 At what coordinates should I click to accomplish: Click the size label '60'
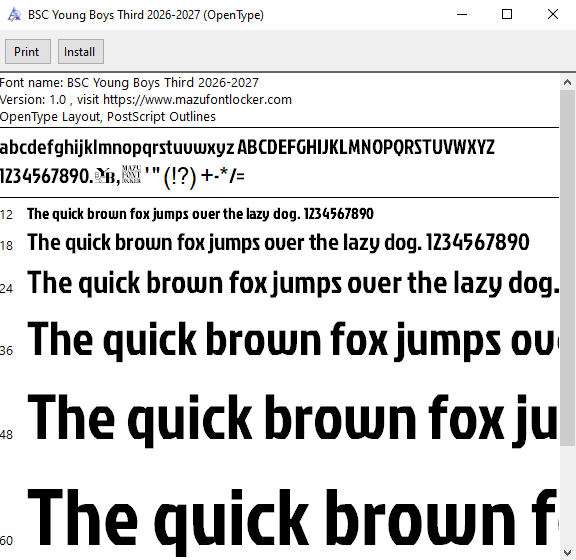pyautogui.click(x=7, y=541)
